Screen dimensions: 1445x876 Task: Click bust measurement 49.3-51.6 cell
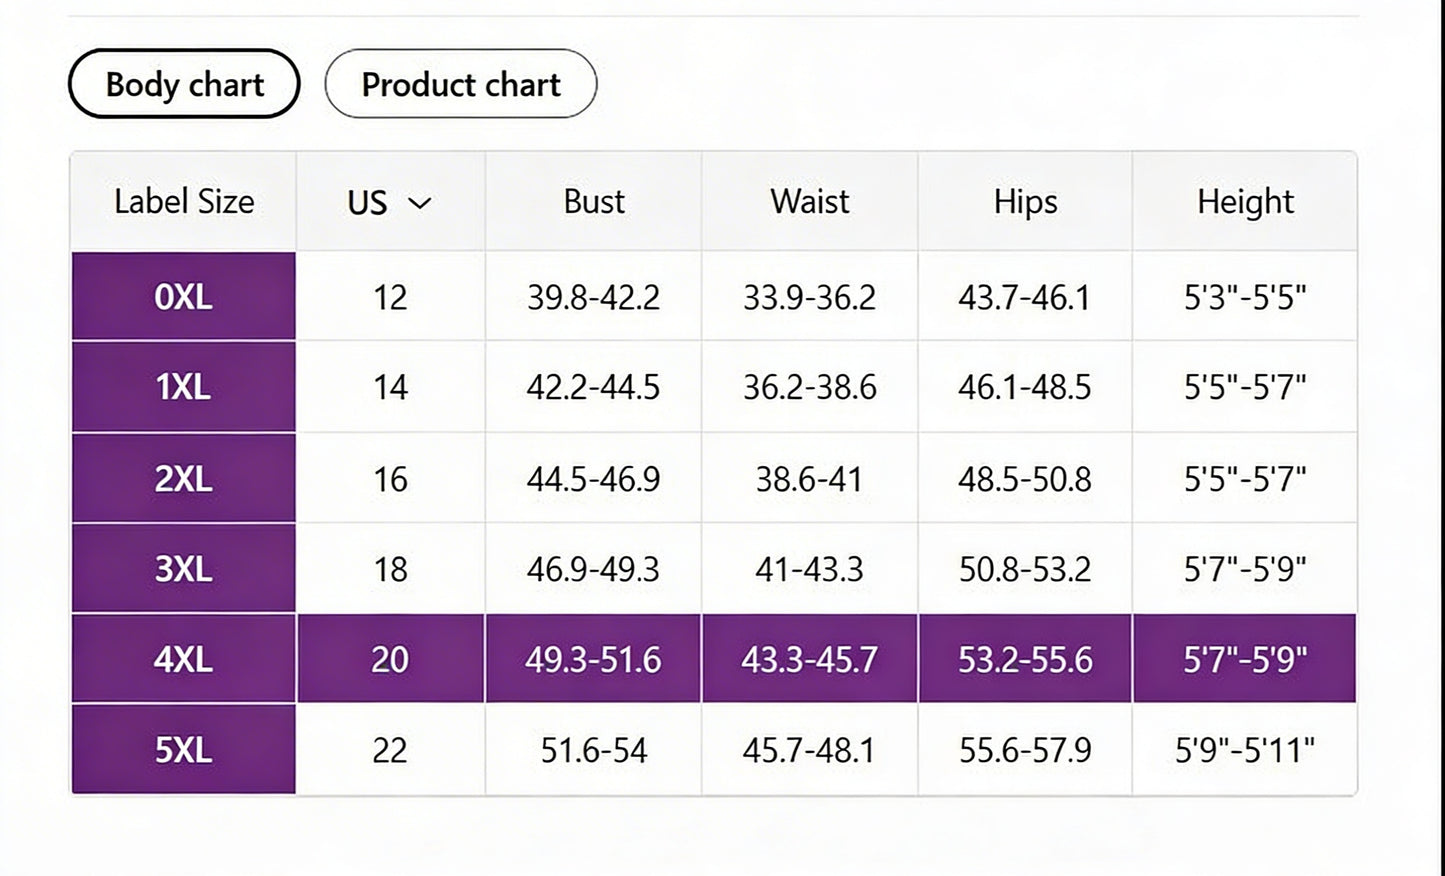(x=593, y=660)
